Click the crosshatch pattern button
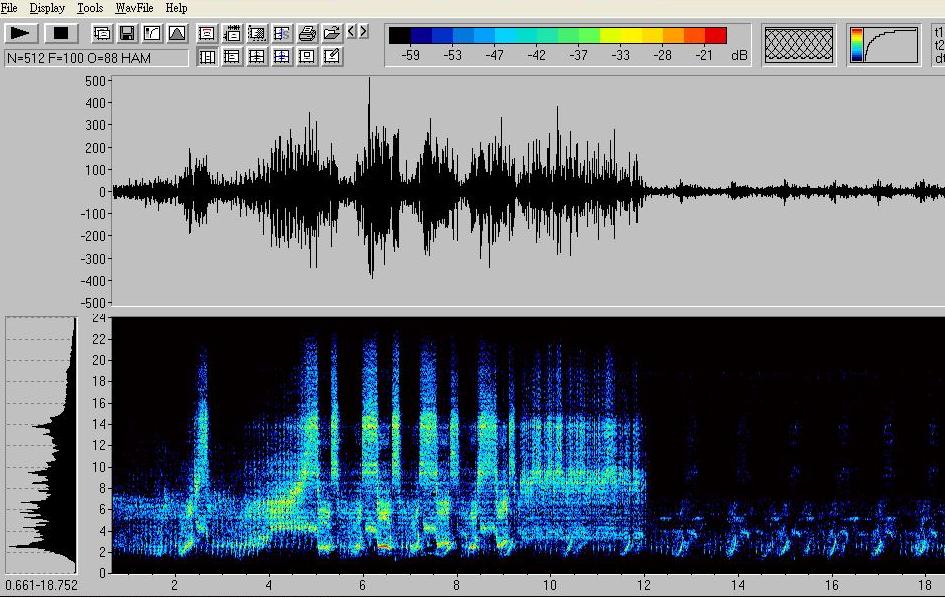Image resolution: width=945 pixels, height=598 pixels. click(799, 45)
